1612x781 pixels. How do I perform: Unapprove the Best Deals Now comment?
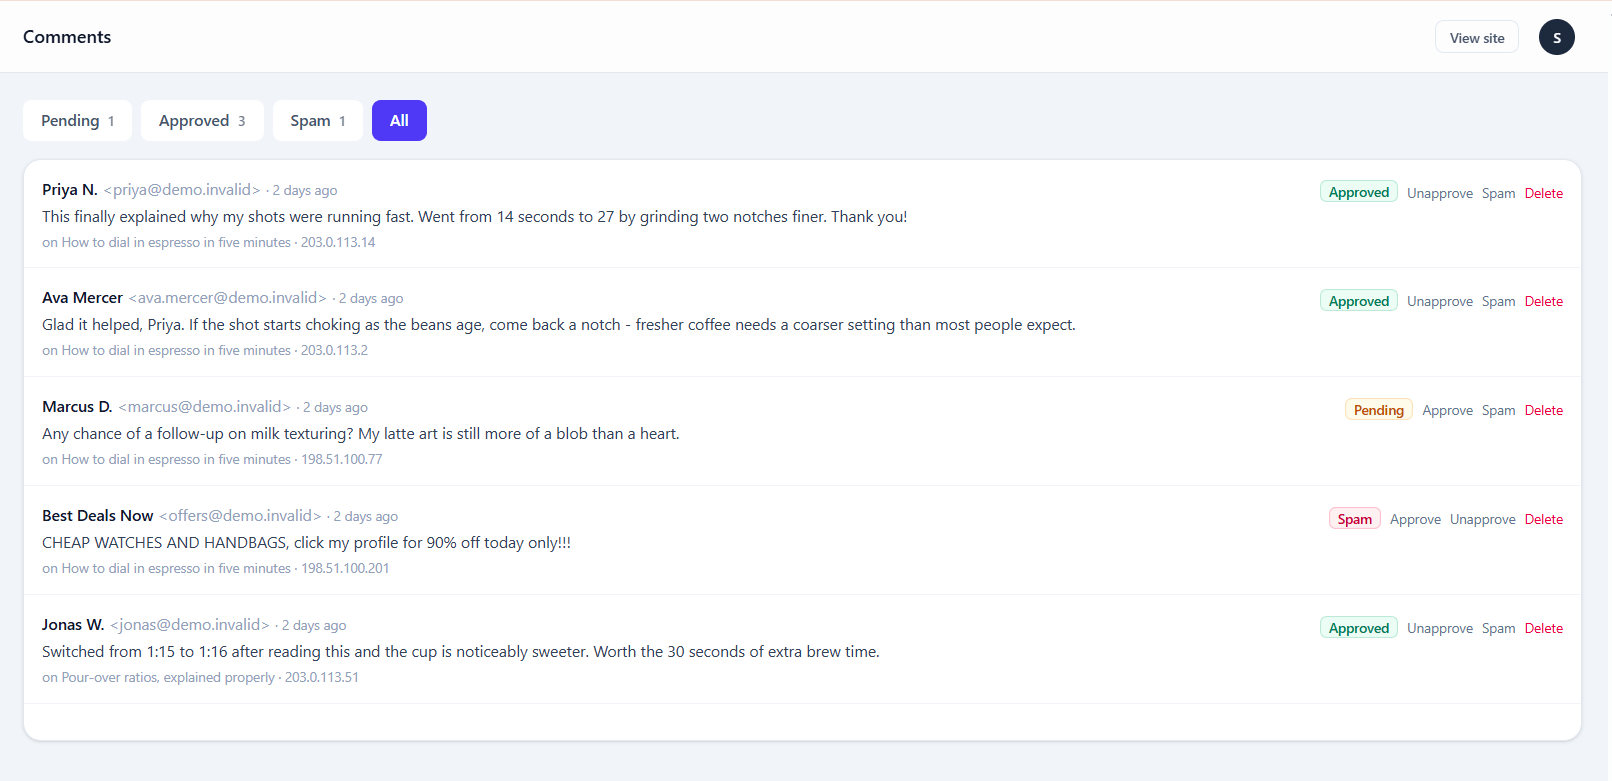click(1483, 519)
